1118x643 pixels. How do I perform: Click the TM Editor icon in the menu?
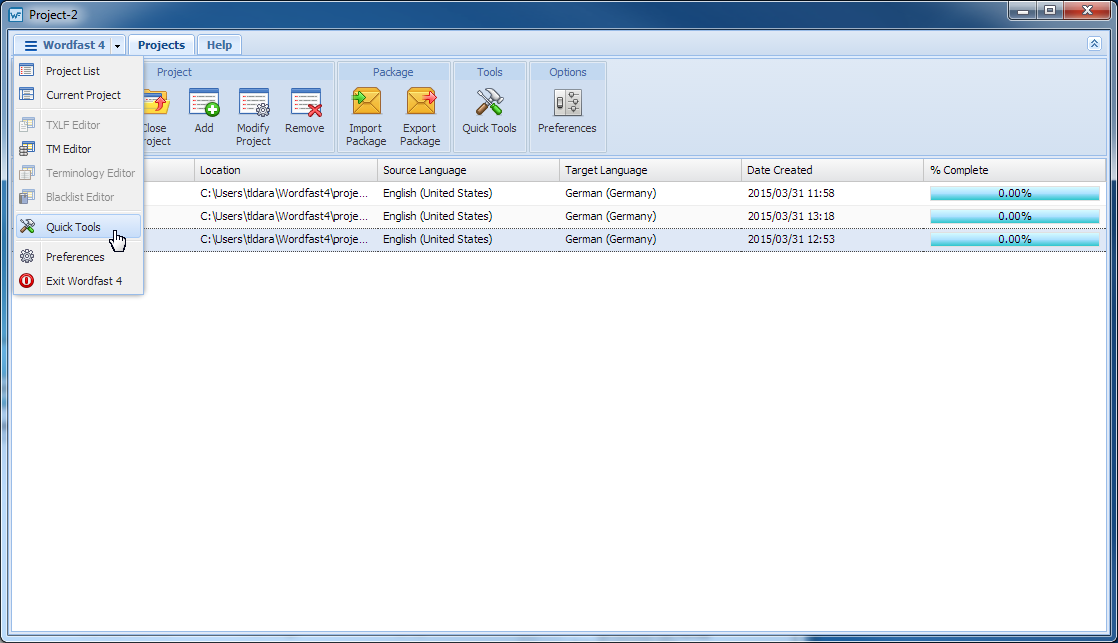click(x=26, y=148)
